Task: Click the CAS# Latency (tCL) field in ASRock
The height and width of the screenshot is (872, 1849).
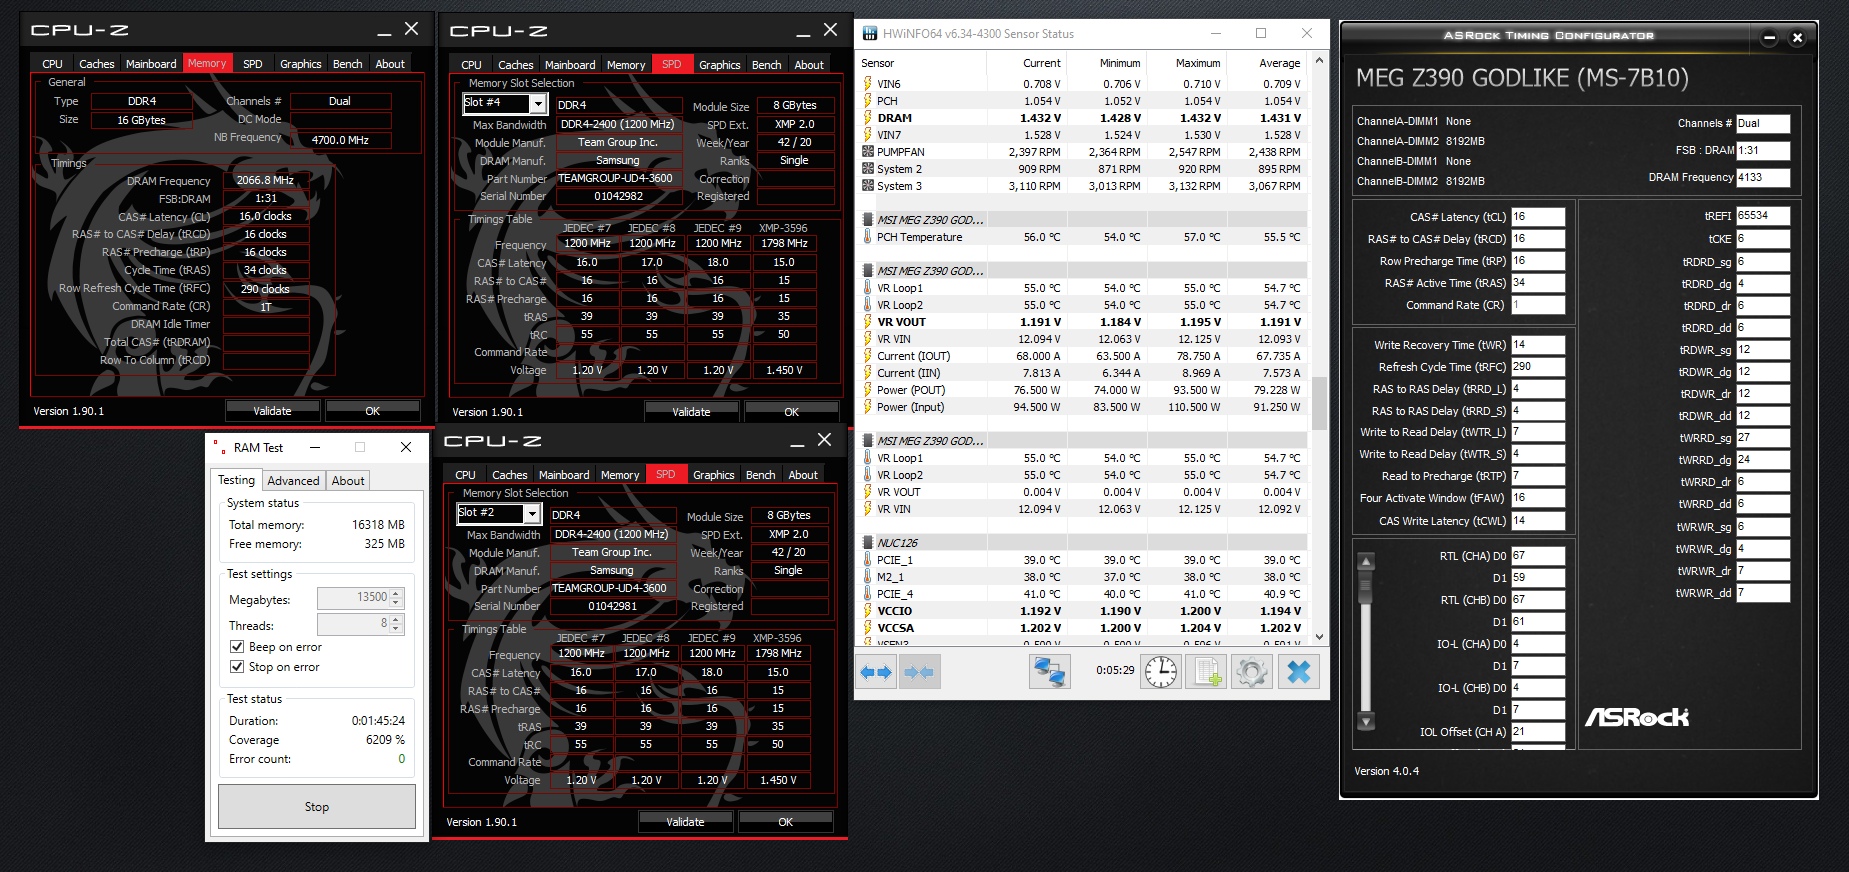Action: pos(1538,217)
